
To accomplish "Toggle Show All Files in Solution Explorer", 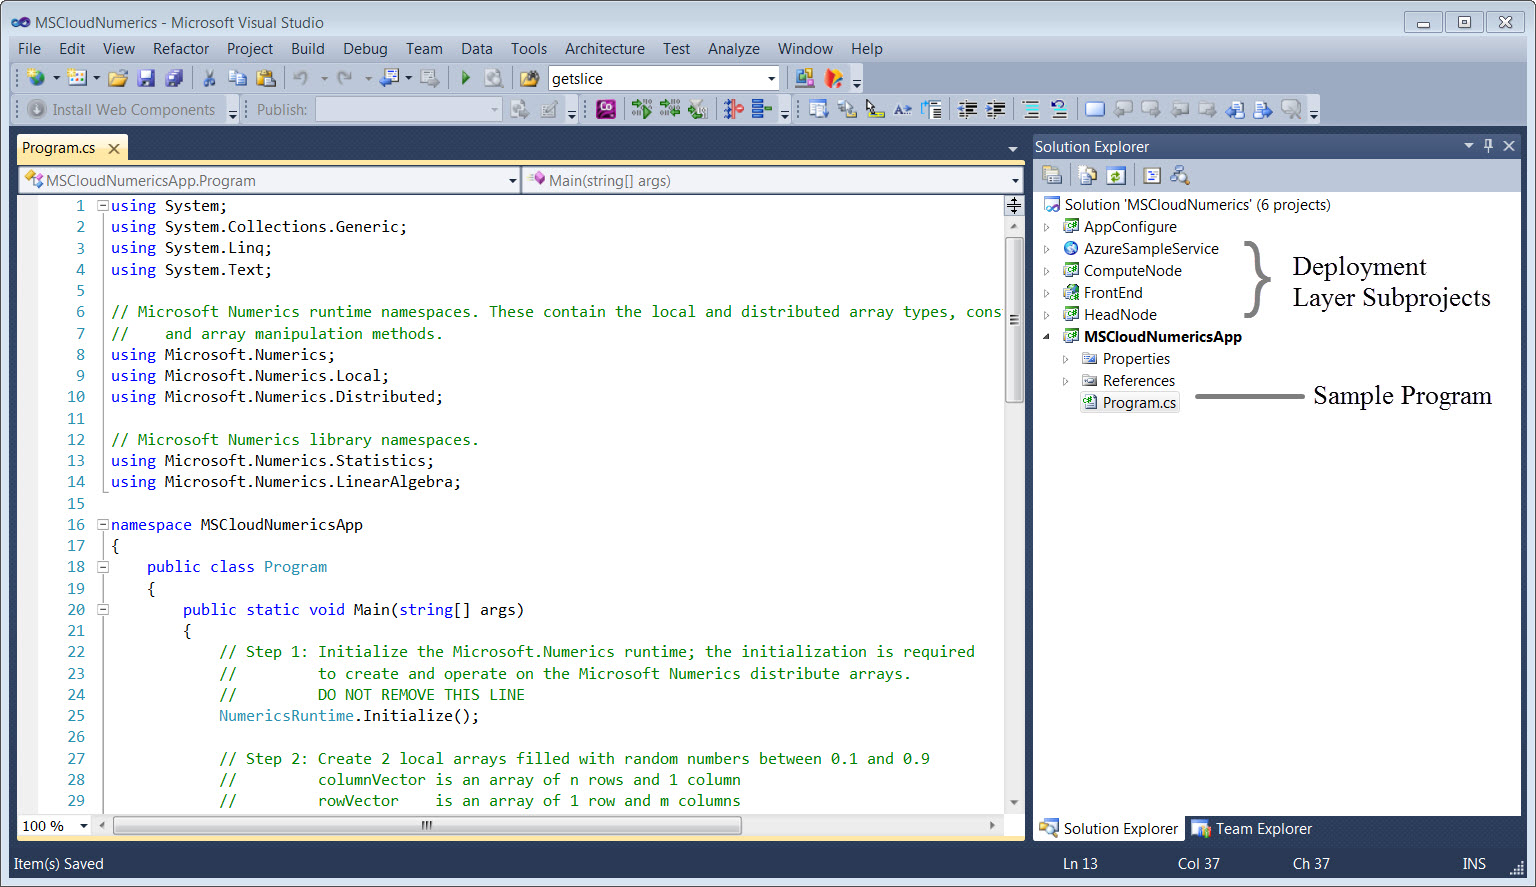I will tap(1088, 176).
